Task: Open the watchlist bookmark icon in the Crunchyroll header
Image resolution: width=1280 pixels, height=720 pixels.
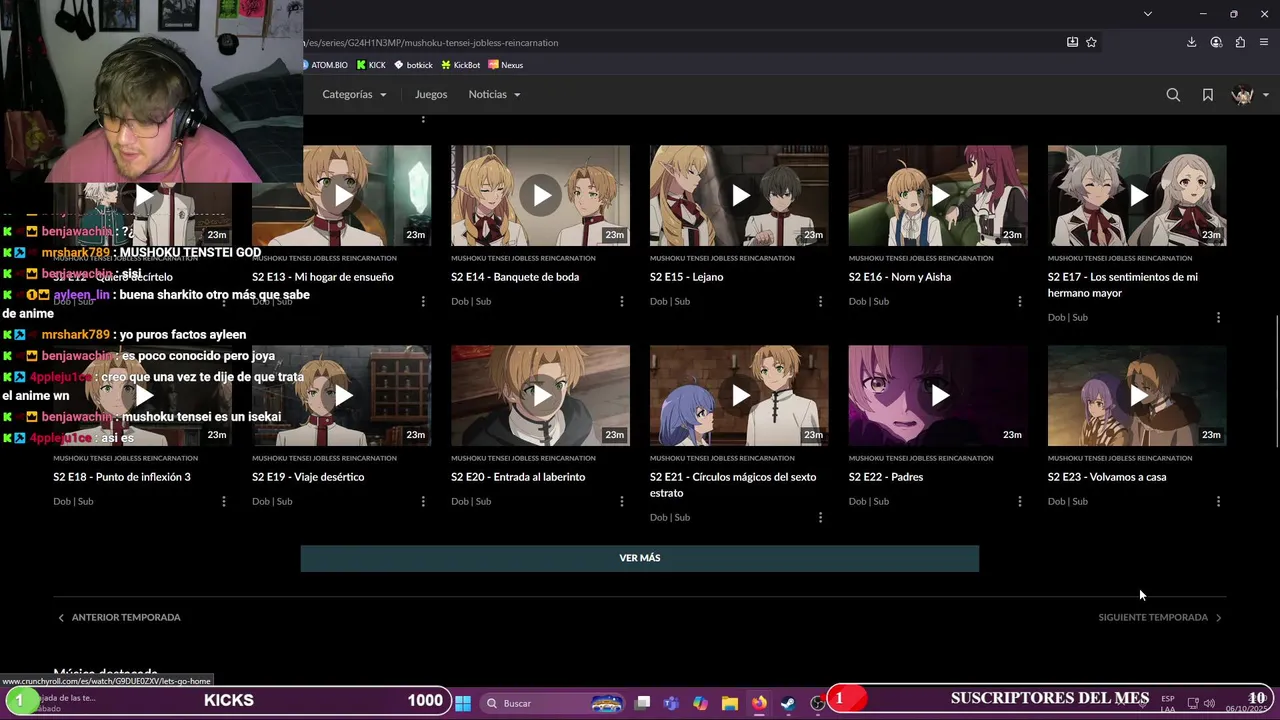Action: (x=1208, y=95)
